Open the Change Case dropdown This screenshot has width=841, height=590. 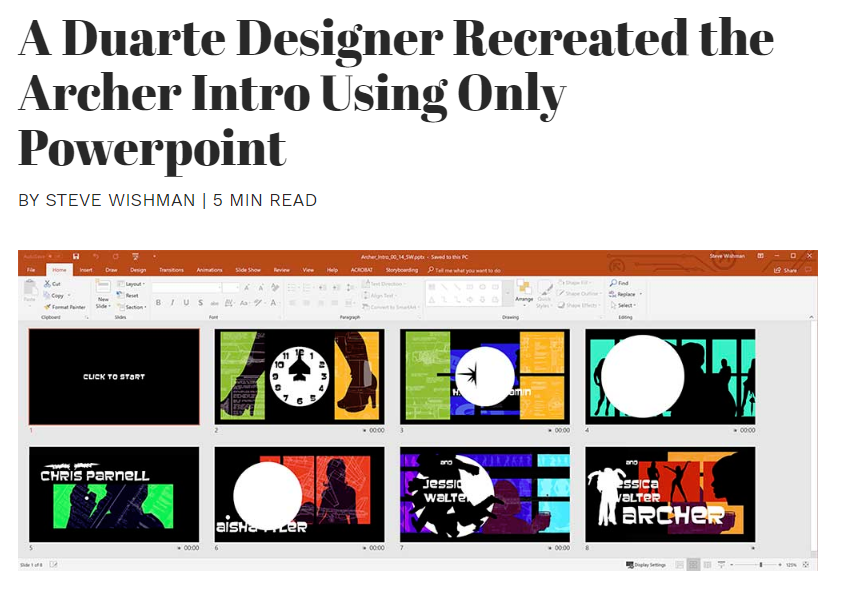pos(245,303)
